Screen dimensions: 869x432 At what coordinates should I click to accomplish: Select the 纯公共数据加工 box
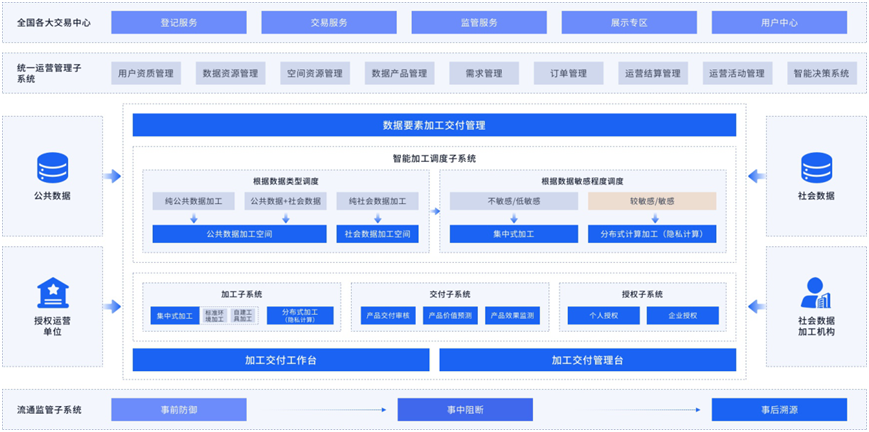pyautogui.click(x=193, y=201)
